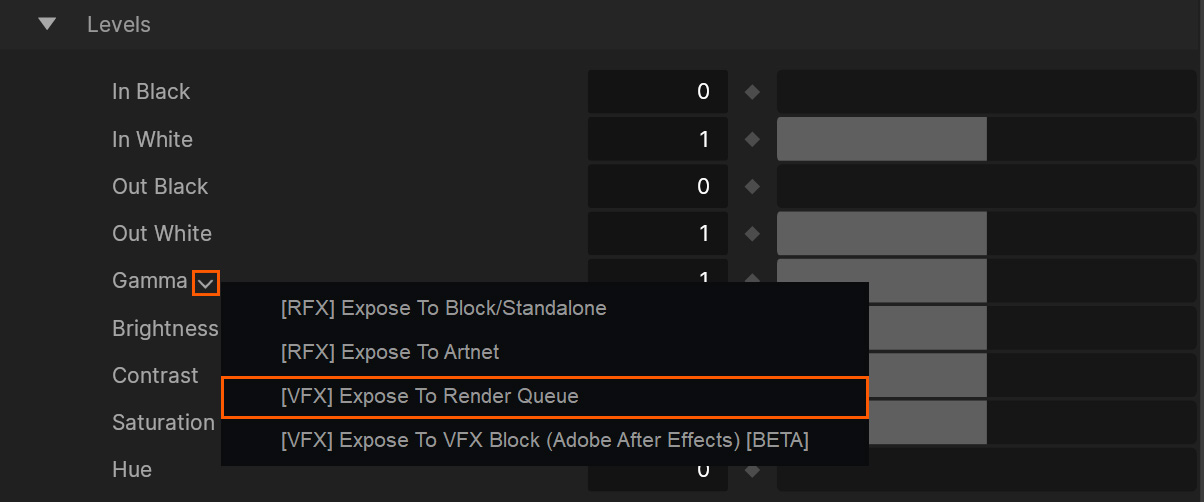This screenshot has width=1204, height=502.
Task: Click the In White keyframe diamond
Action: pyautogui.click(x=753, y=140)
